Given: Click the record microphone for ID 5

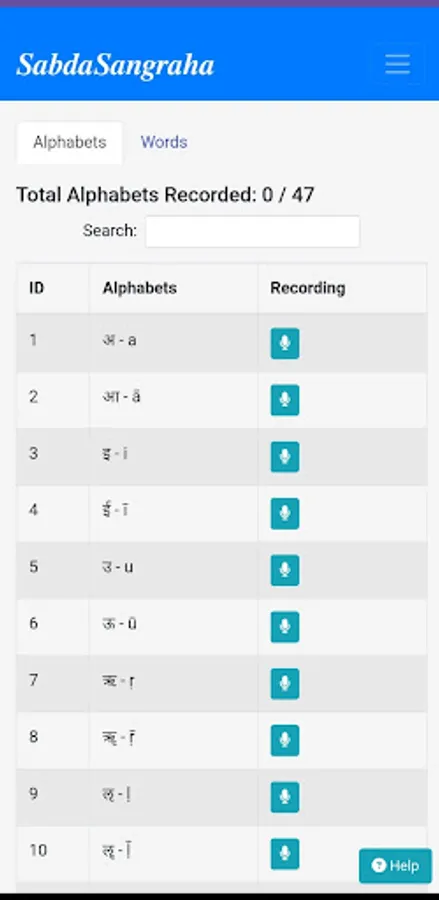Looking at the screenshot, I should [285, 571].
